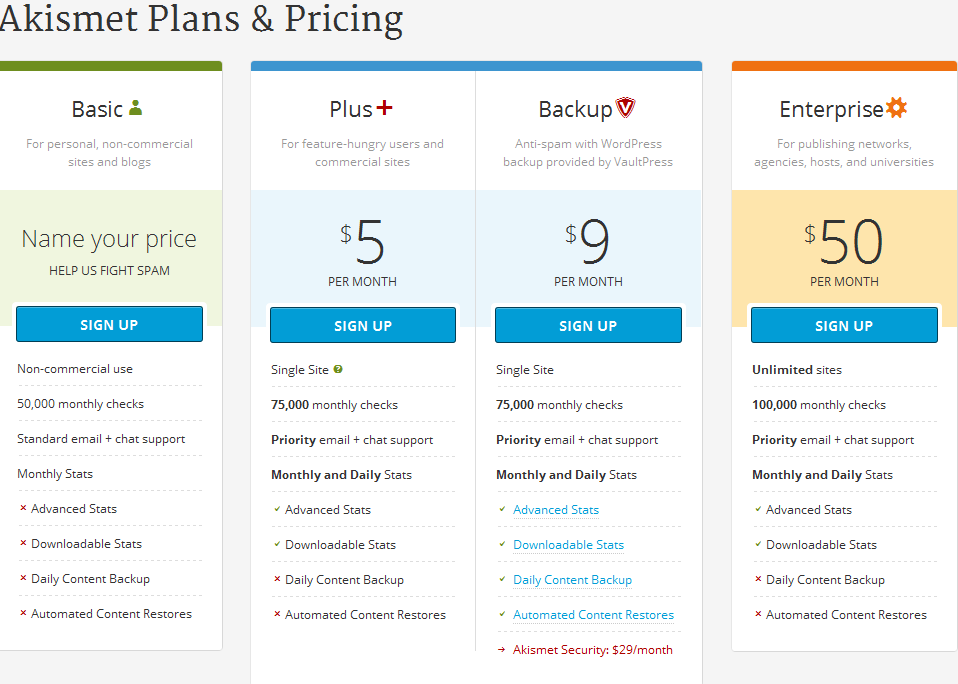Click the Enterprise plan title
Viewport: 958px width, 684px height.
coord(832,109)
